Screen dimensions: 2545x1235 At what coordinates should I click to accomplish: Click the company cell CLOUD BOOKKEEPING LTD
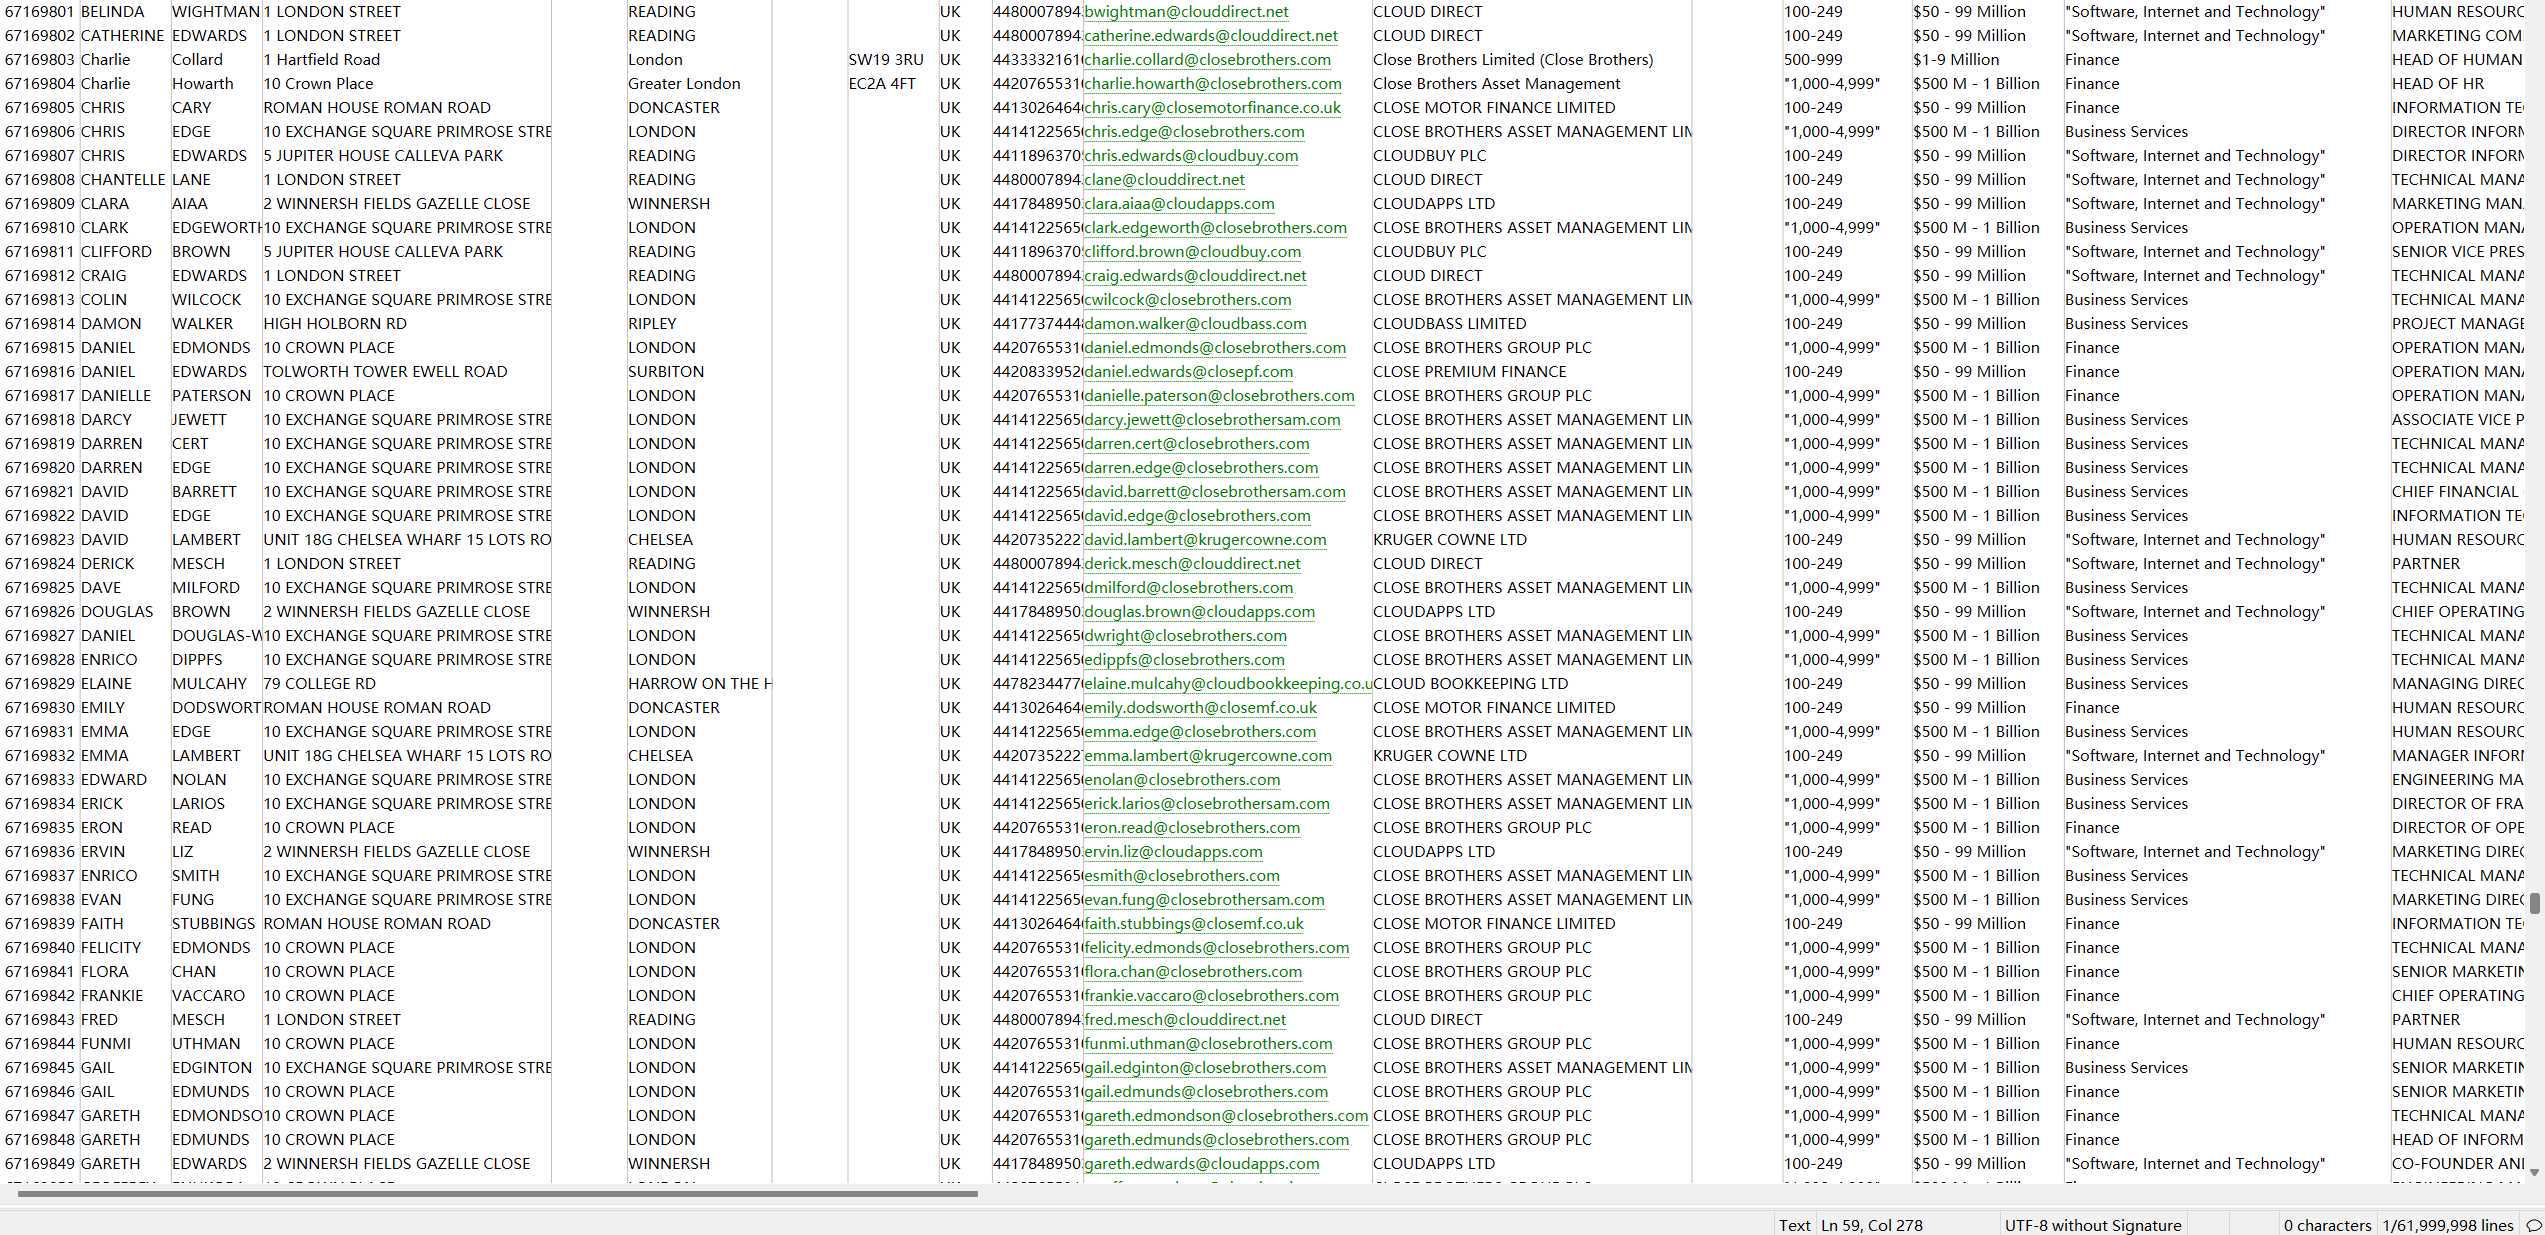click(x=1471, y=684)
